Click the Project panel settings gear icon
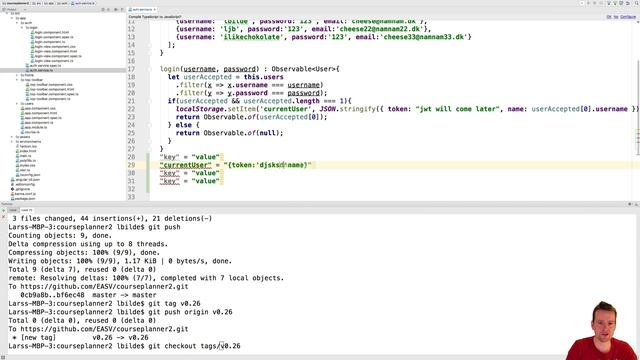The height and width of the screenshot is (360, 640). pyautogui.click(x=116, y=9)
